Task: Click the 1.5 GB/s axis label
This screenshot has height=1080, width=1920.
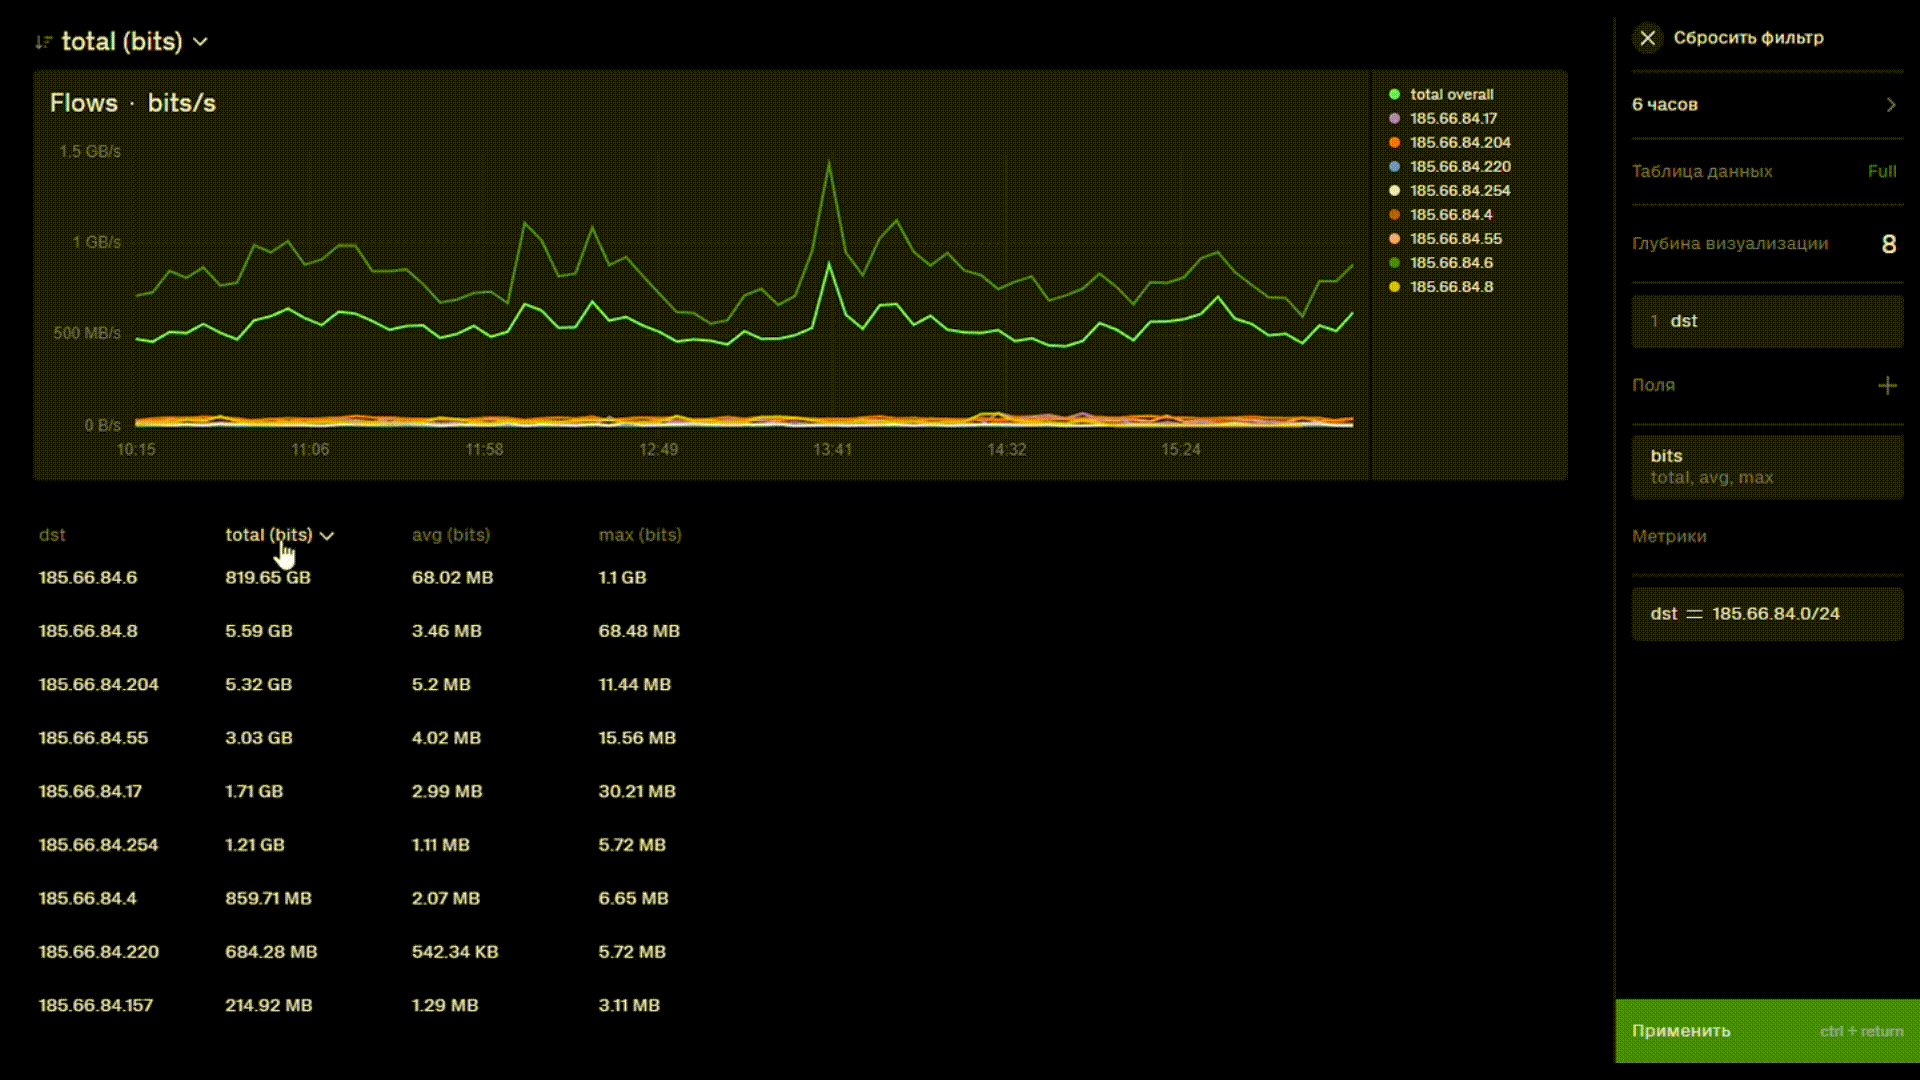Action: pyautogui.click(x=90, y=152)
